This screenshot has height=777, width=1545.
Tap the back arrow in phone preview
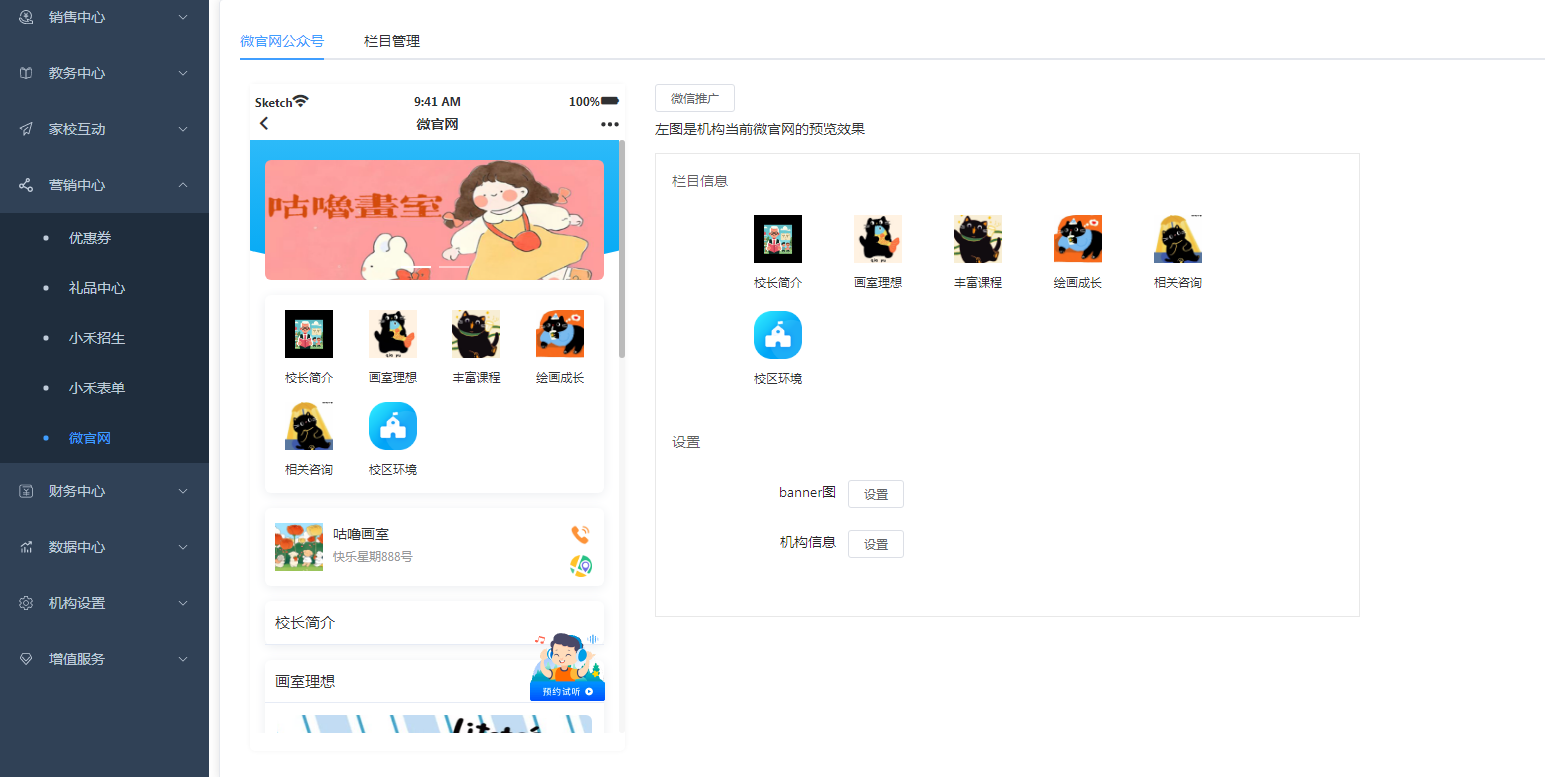pos(264,124)
